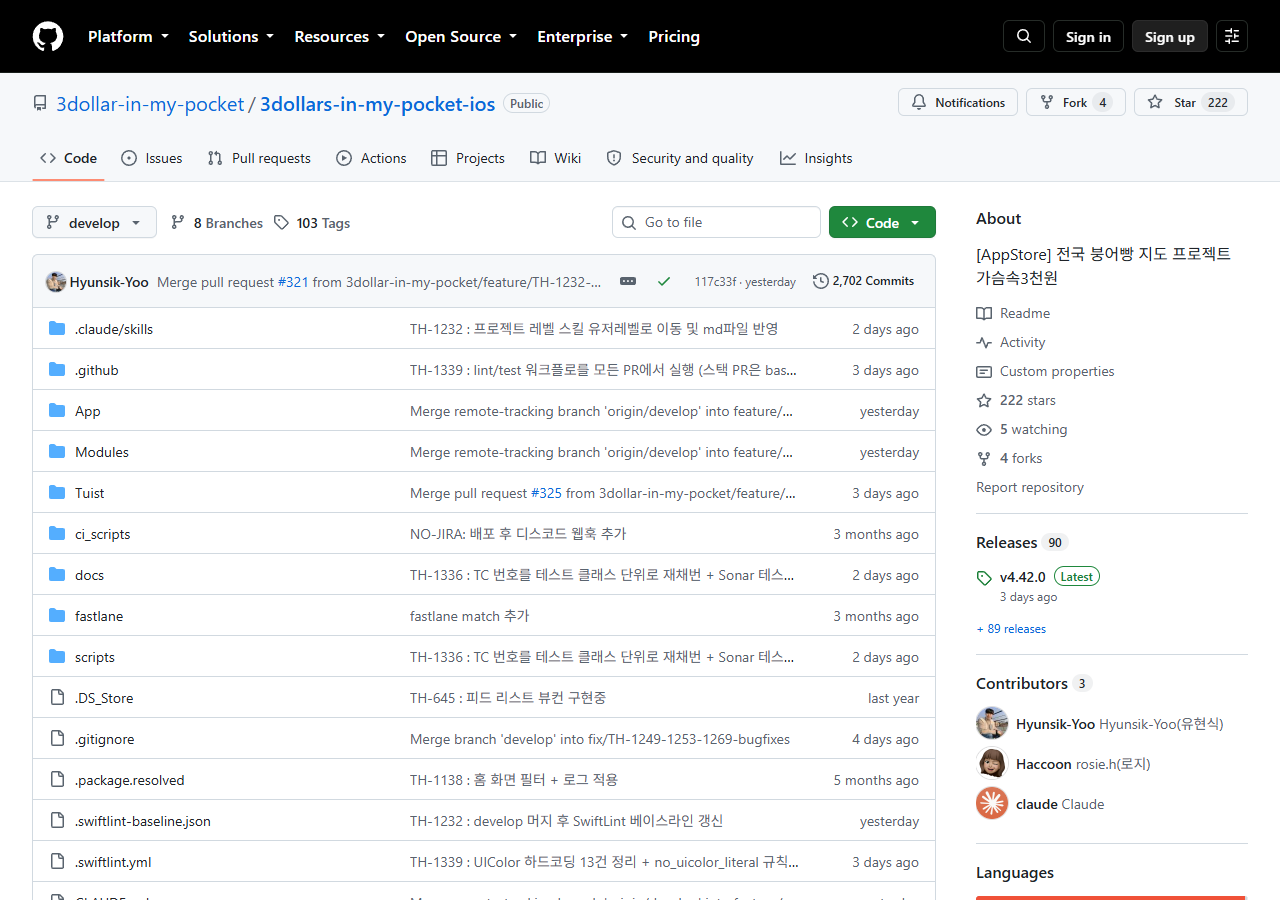Open the claude contributor avatar
The height and width of the screenshot is (900, 1280).
pos(992,803)
